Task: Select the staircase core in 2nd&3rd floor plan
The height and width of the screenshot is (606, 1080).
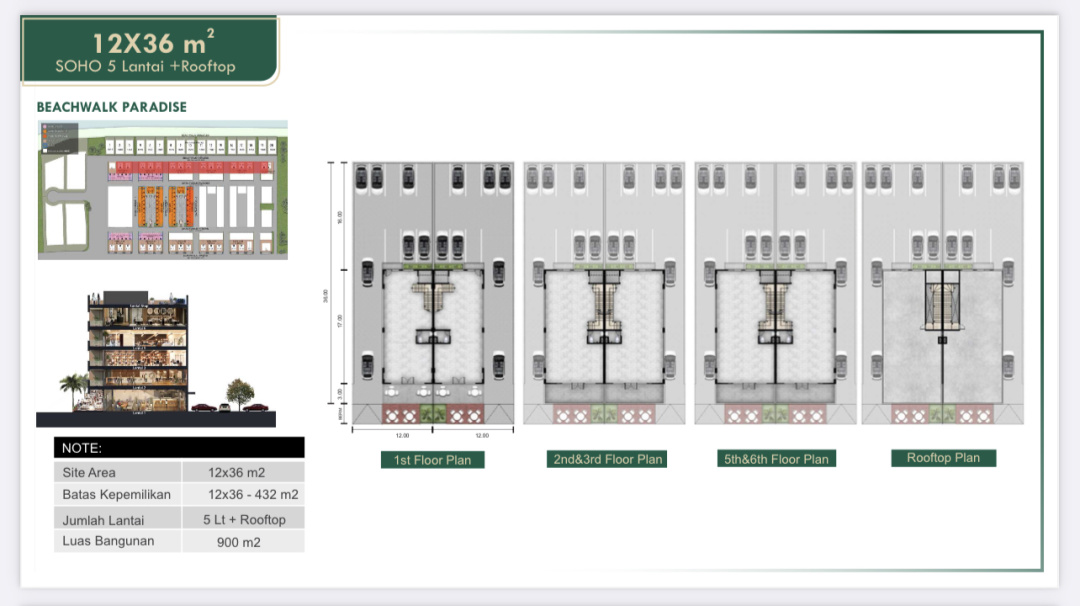Action: (604, 308)
